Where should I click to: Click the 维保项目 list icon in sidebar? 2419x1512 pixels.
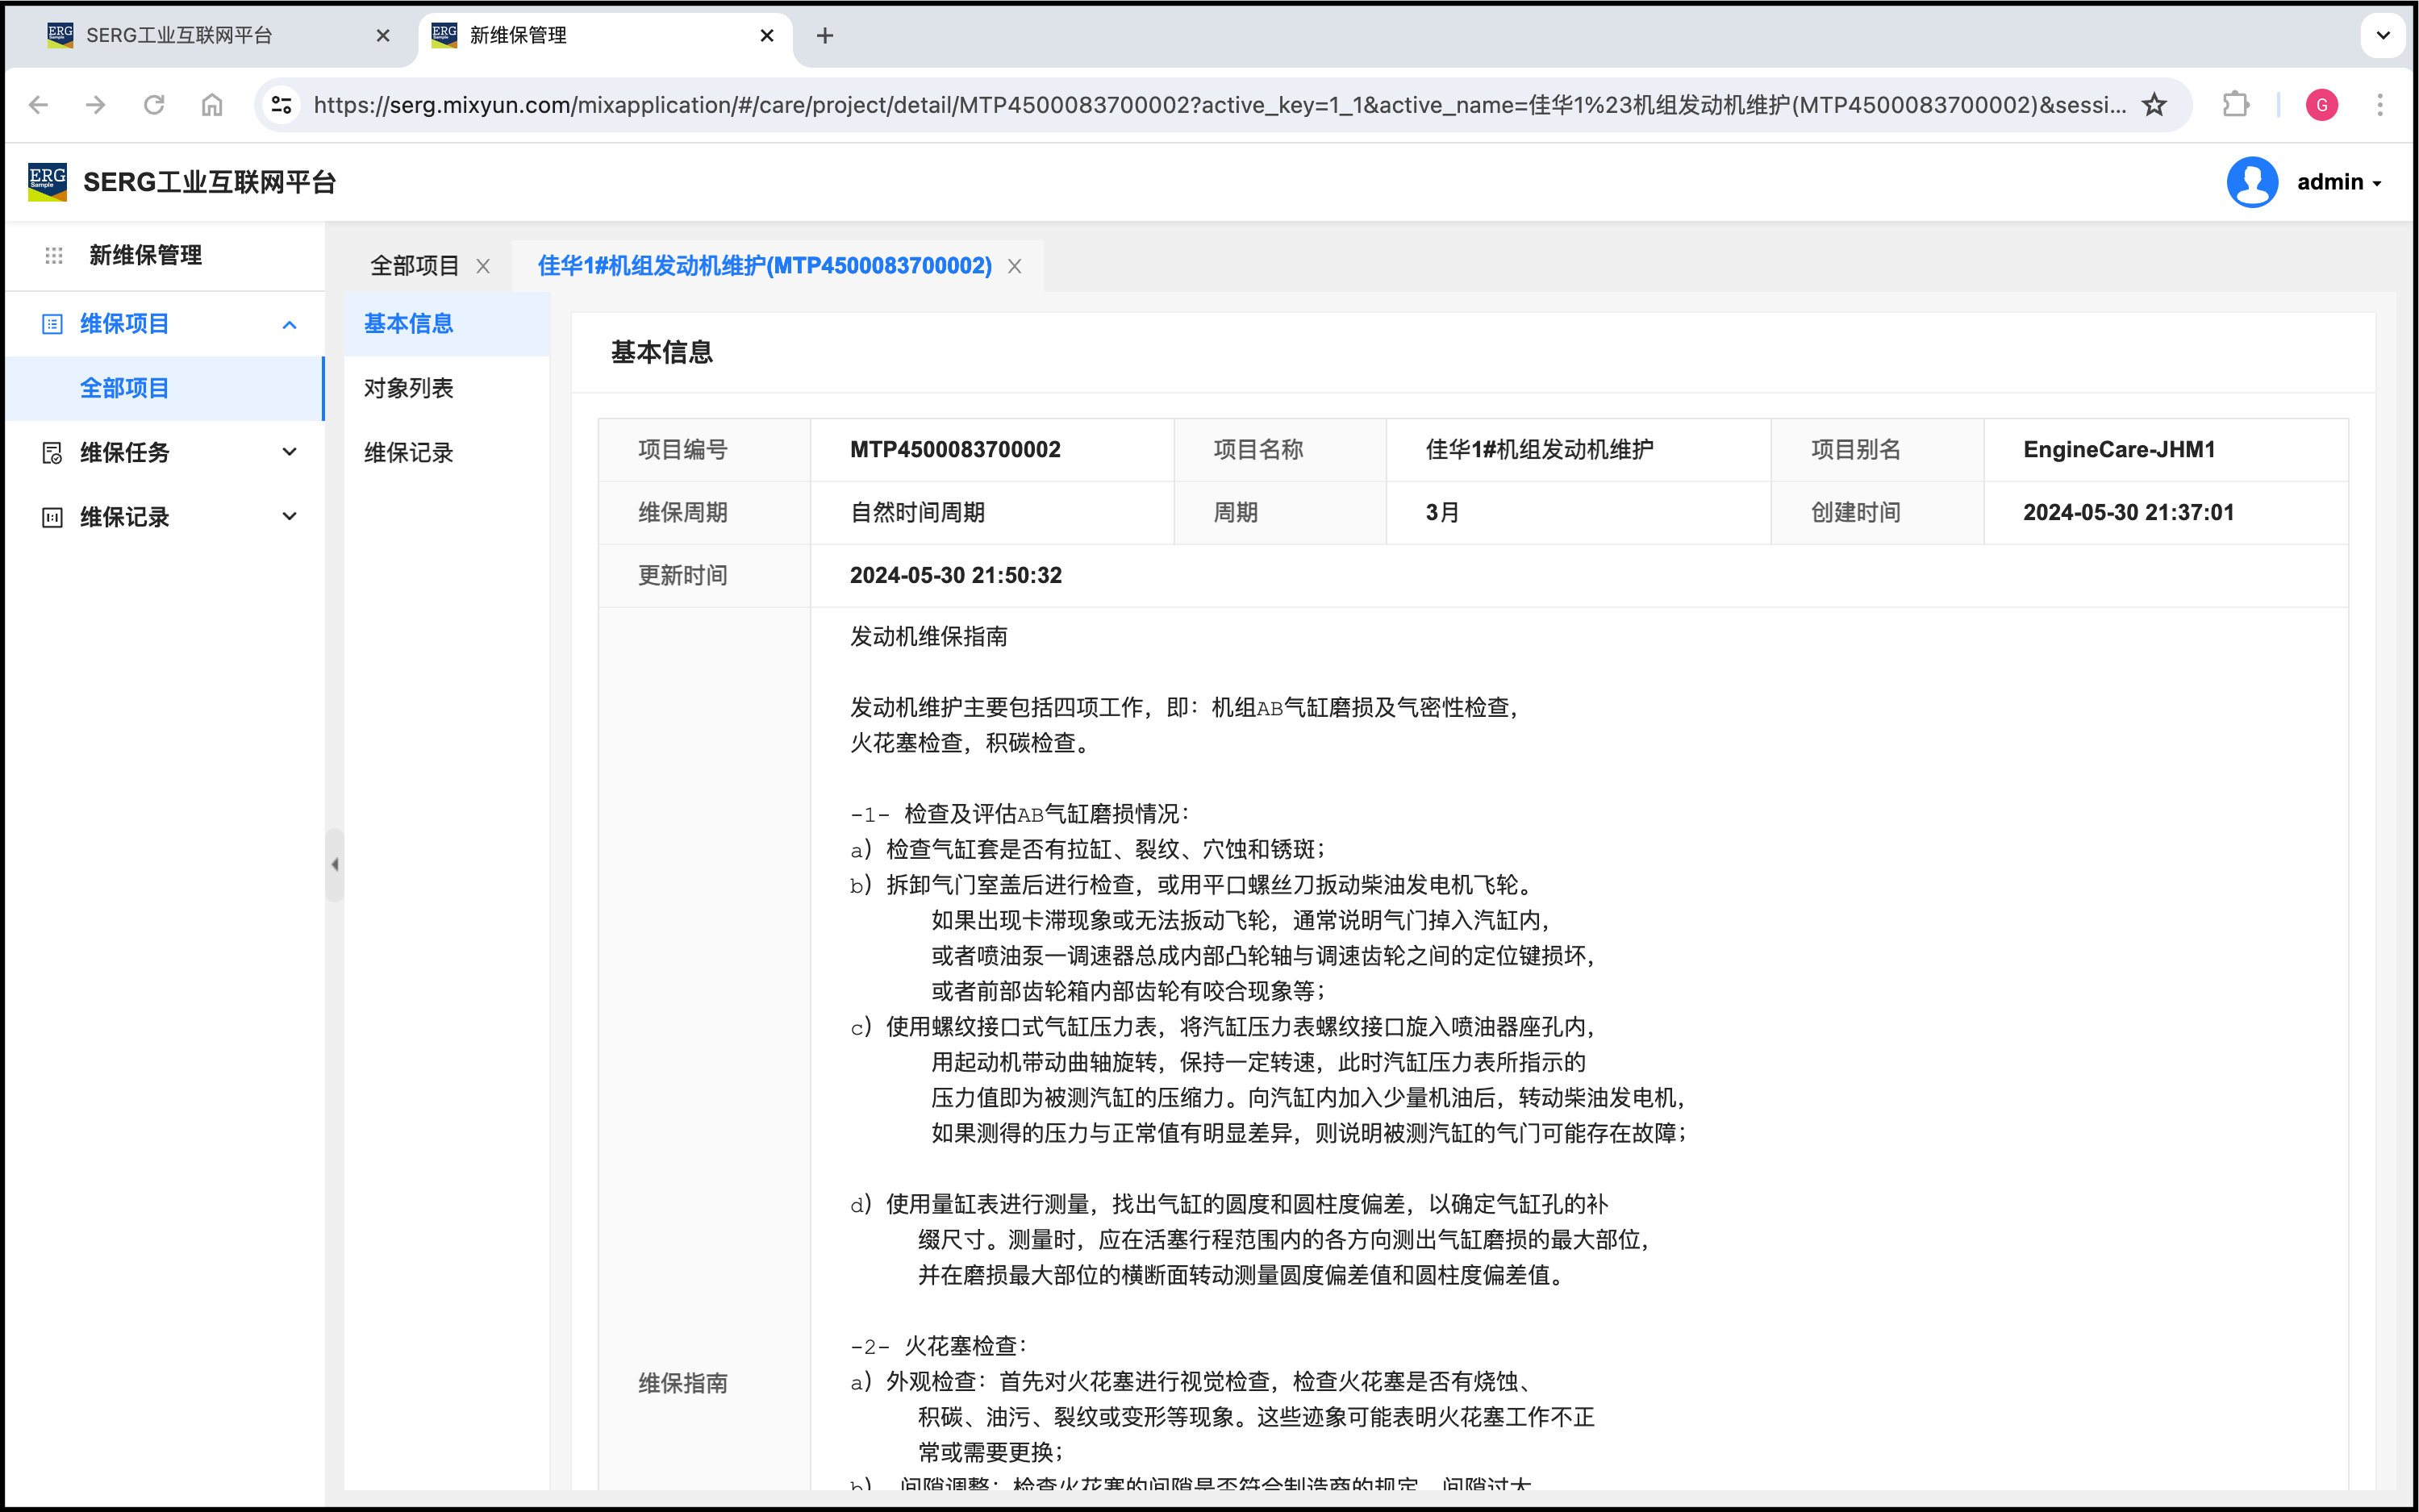click(x=52, y=324)
